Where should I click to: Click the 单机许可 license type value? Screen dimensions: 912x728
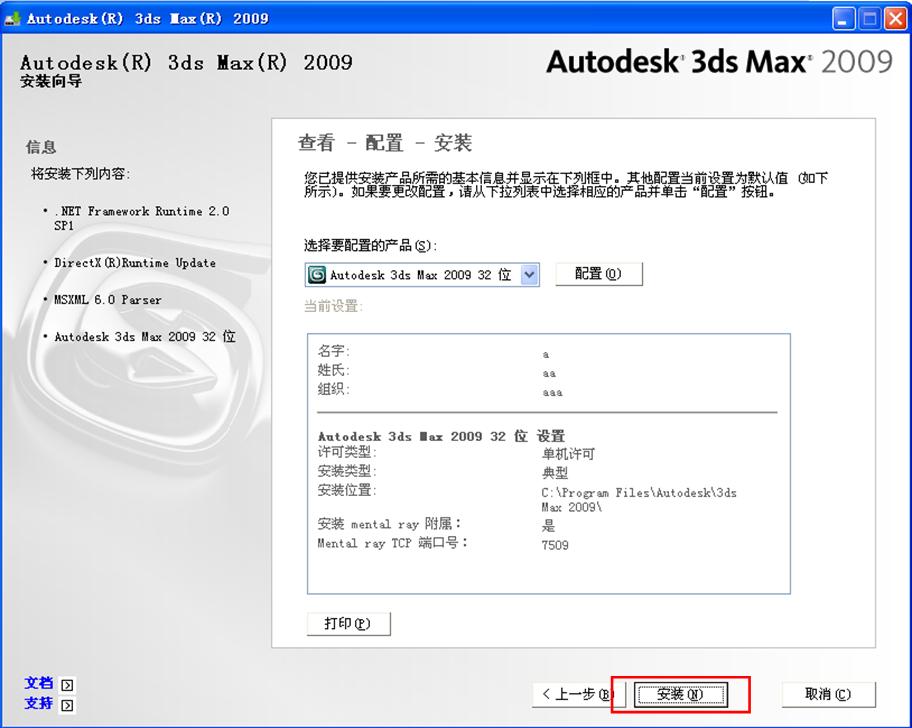tap(568, 454)
